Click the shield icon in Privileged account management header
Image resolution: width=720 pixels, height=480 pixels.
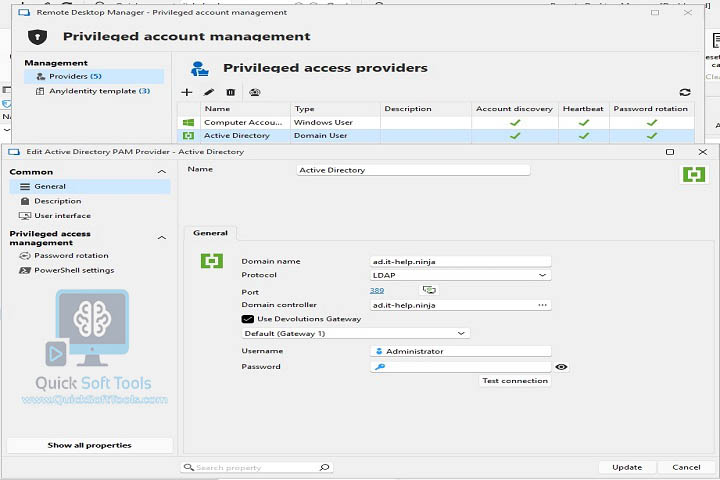pyautogui.click(x=37, y=36)
